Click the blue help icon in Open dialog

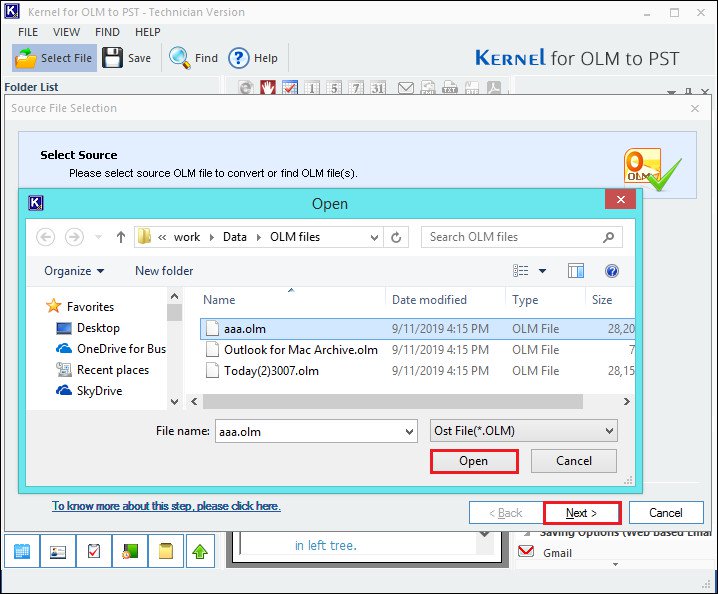[612, 271]
